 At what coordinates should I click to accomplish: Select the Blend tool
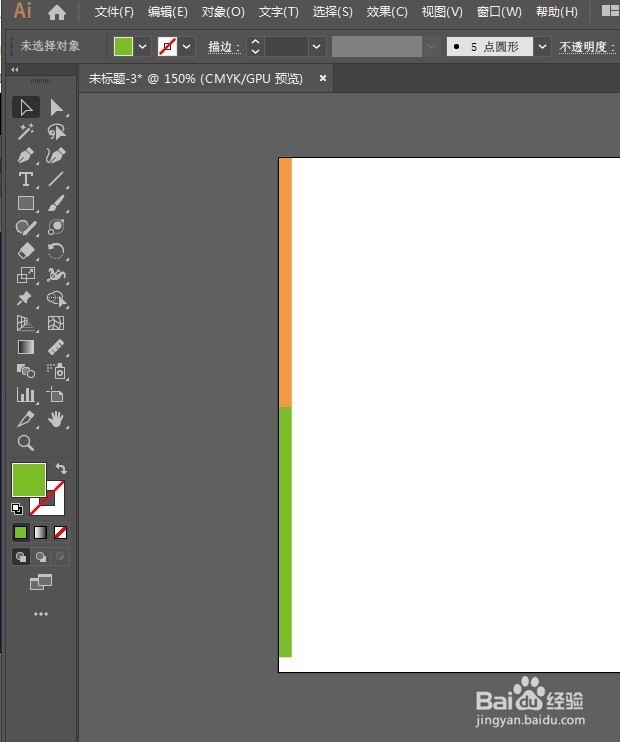tap(26, 371)
